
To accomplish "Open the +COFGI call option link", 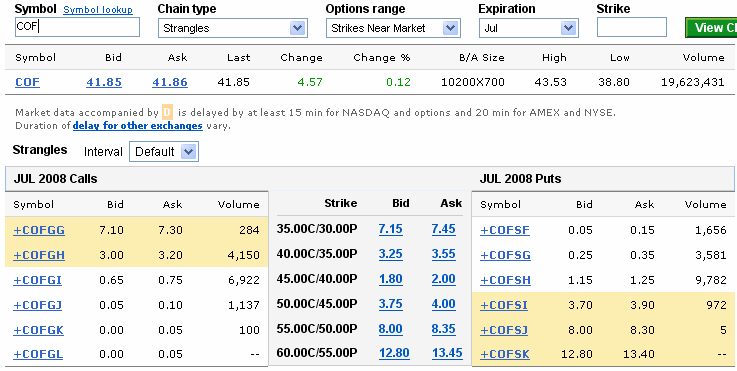I will 38,280.
